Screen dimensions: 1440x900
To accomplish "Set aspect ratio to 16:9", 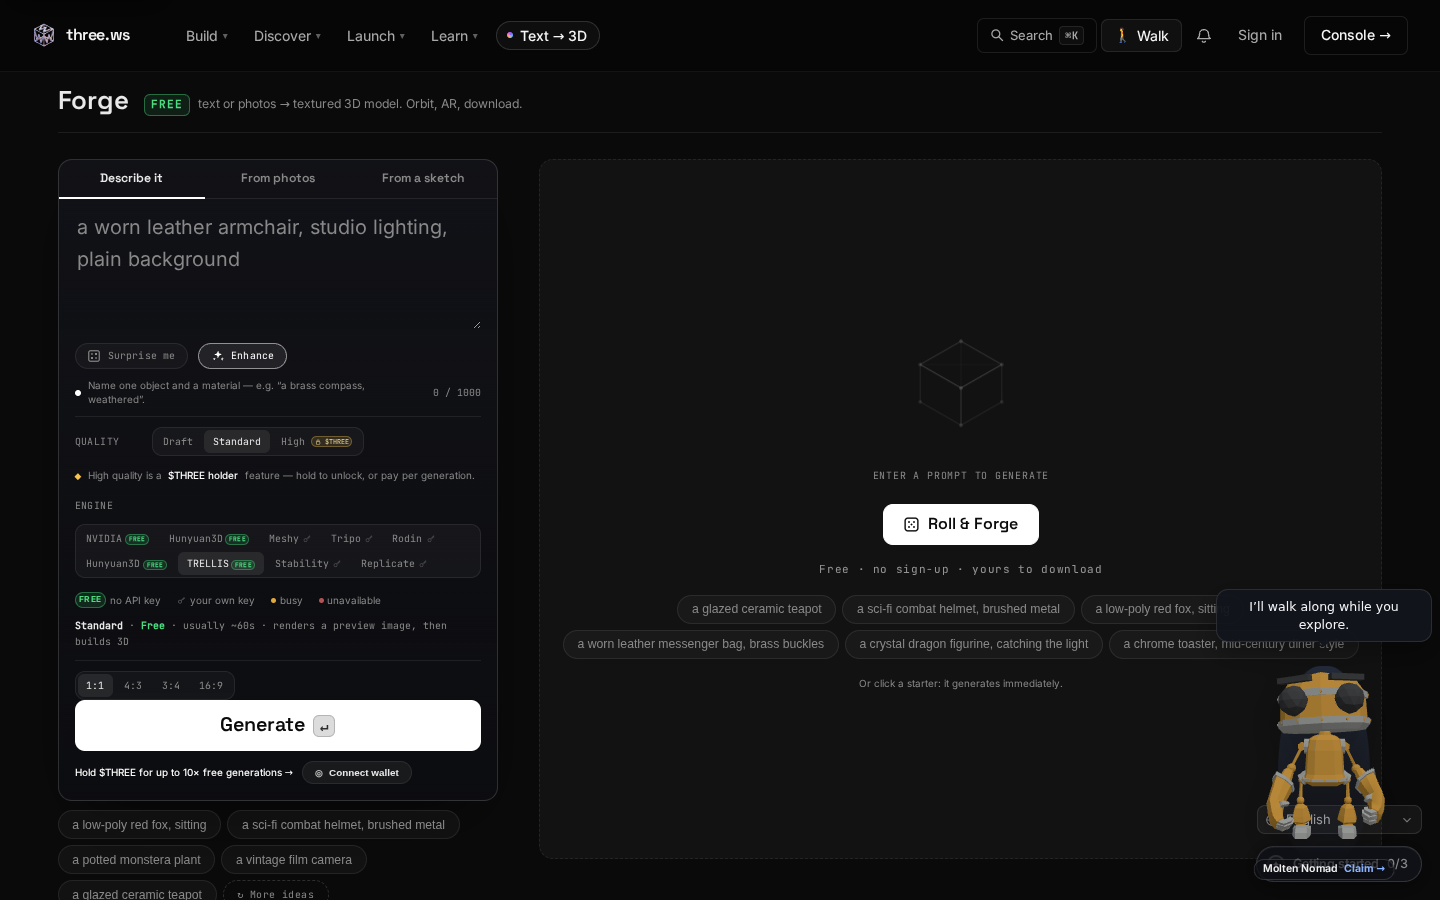I will [x=211, y=686].
